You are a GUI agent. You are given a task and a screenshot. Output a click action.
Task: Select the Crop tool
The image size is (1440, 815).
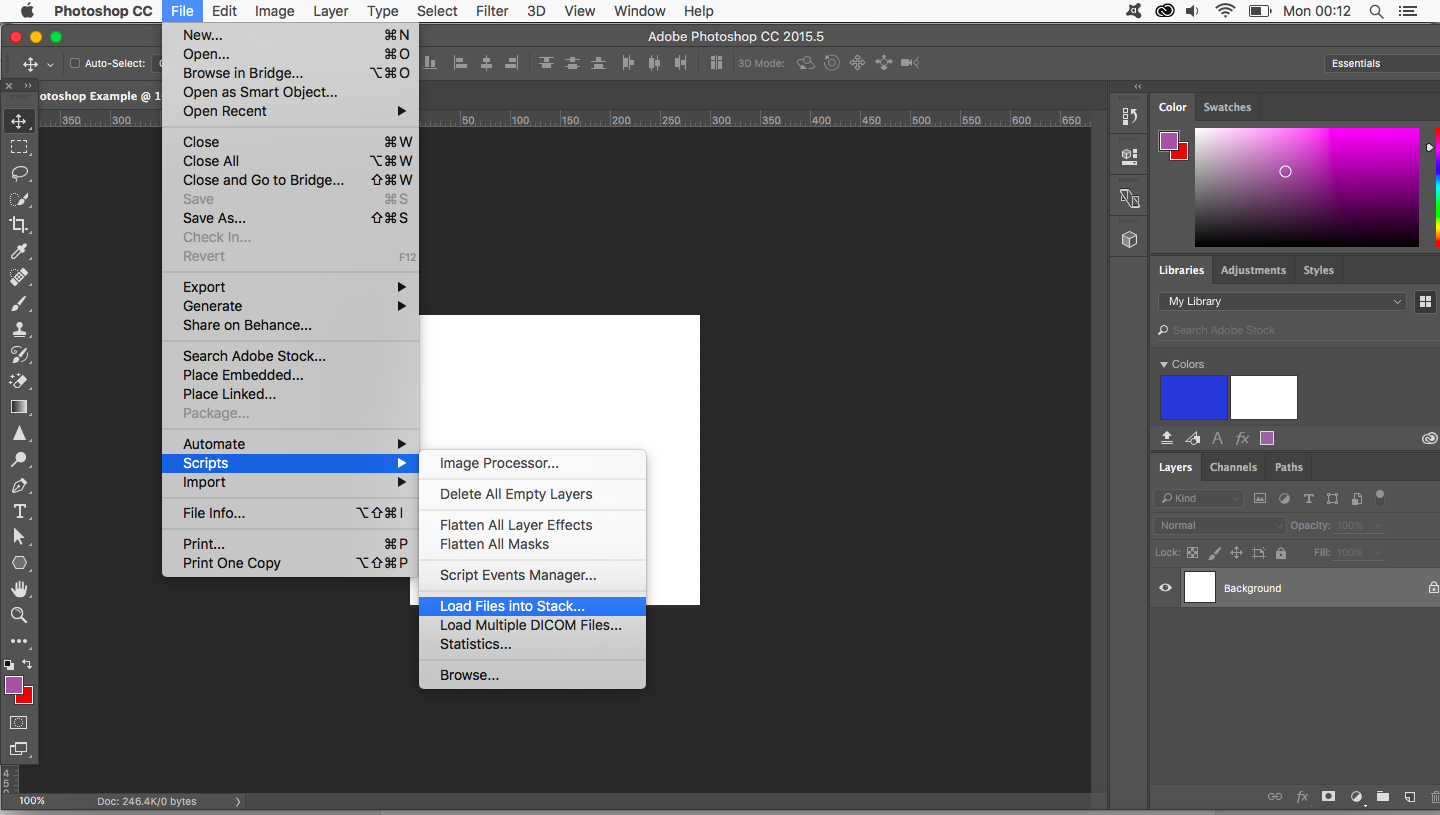click(19, 225)
